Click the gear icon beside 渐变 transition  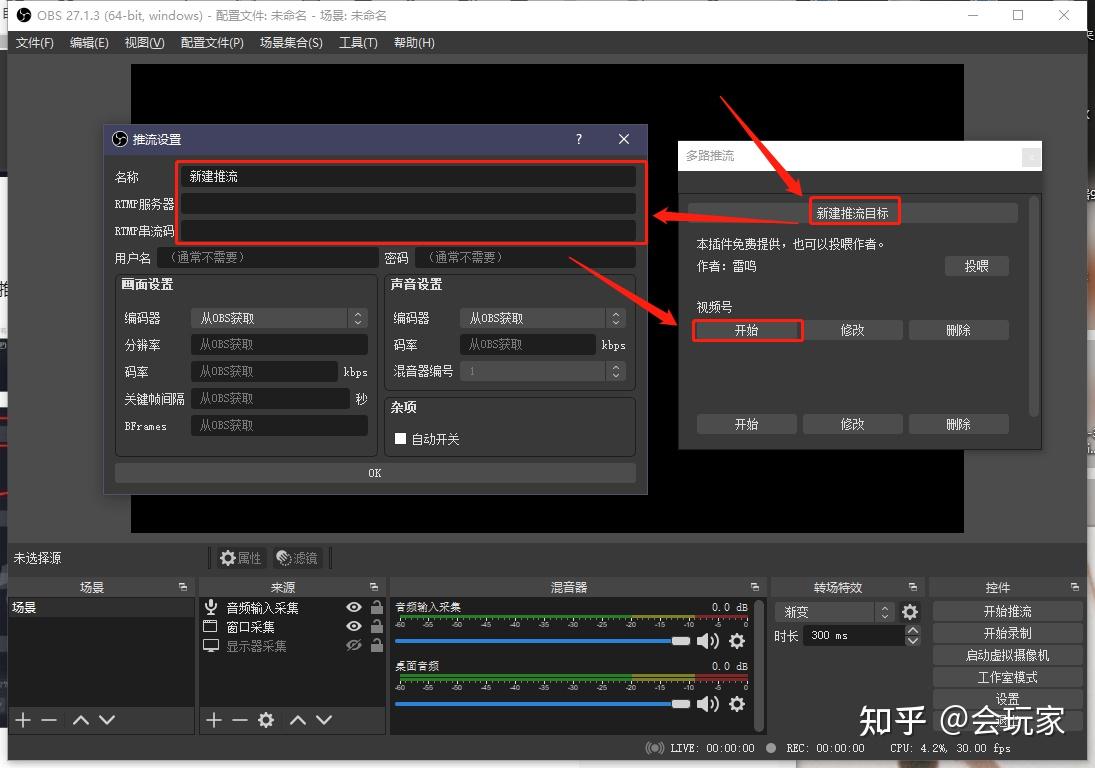(909, 612)
